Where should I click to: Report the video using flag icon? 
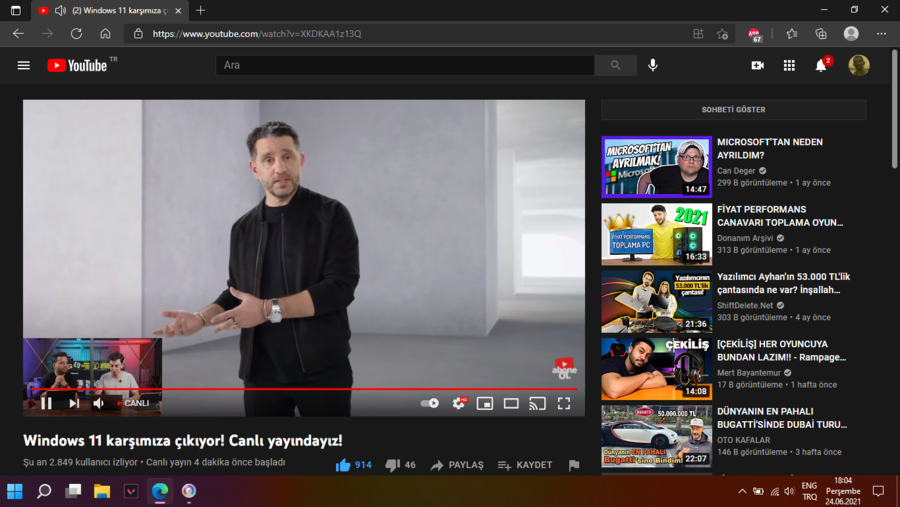tap(573, 465)
